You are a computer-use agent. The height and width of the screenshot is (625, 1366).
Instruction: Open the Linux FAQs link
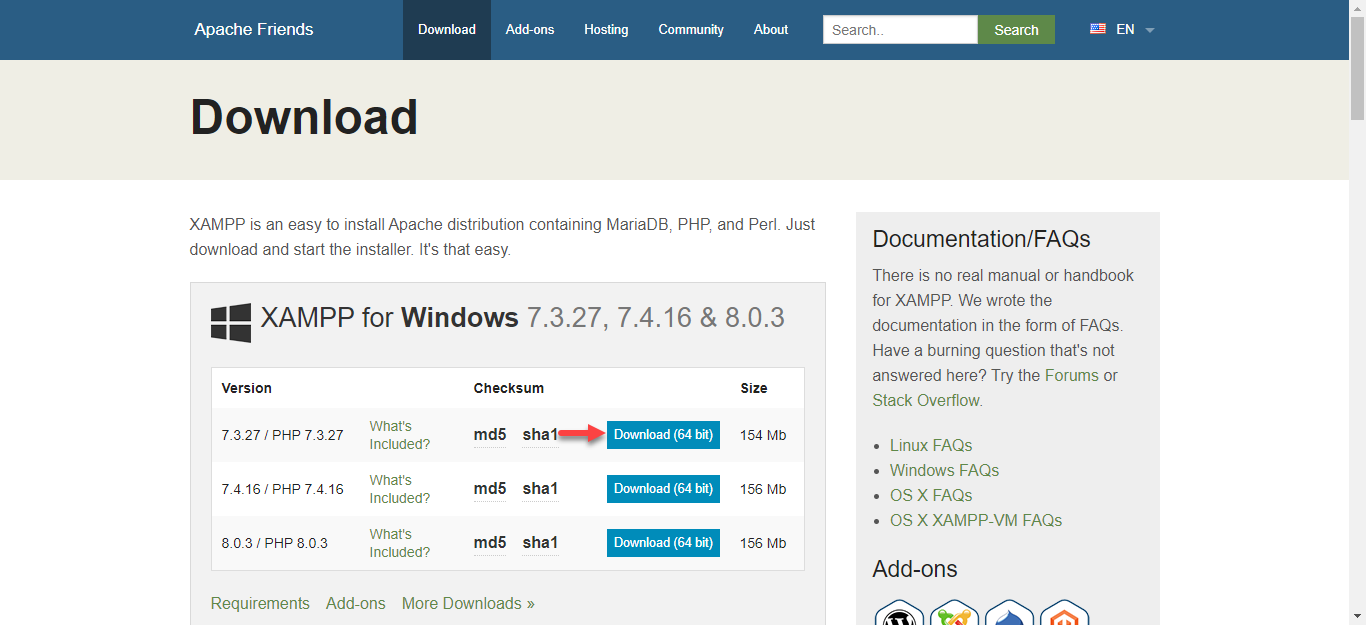tap(931, 445)
